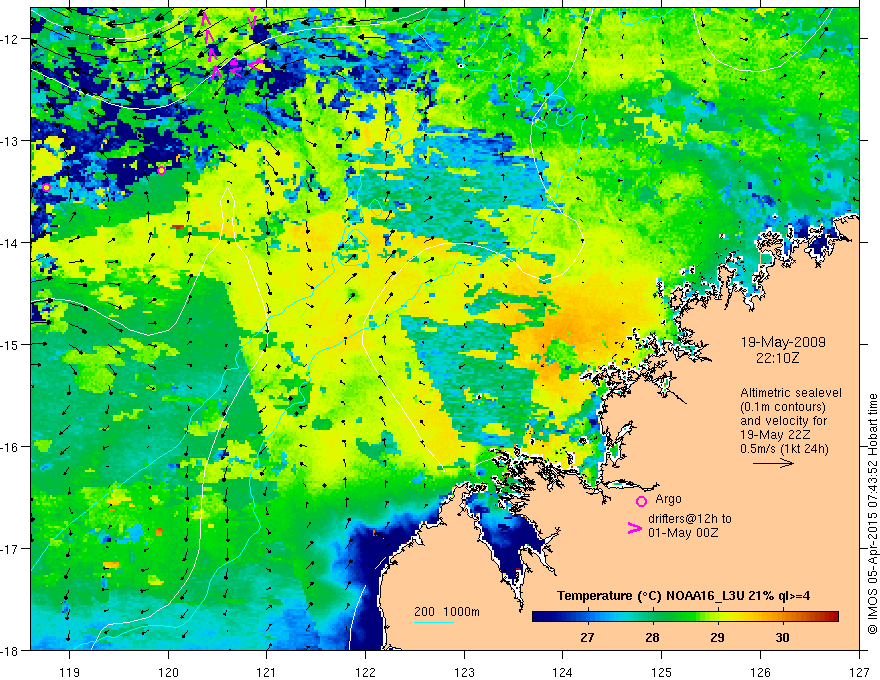Click the 0.5m/s velocity scale arrow
This screenshot has width=880, height=680.
pos(773,463)
